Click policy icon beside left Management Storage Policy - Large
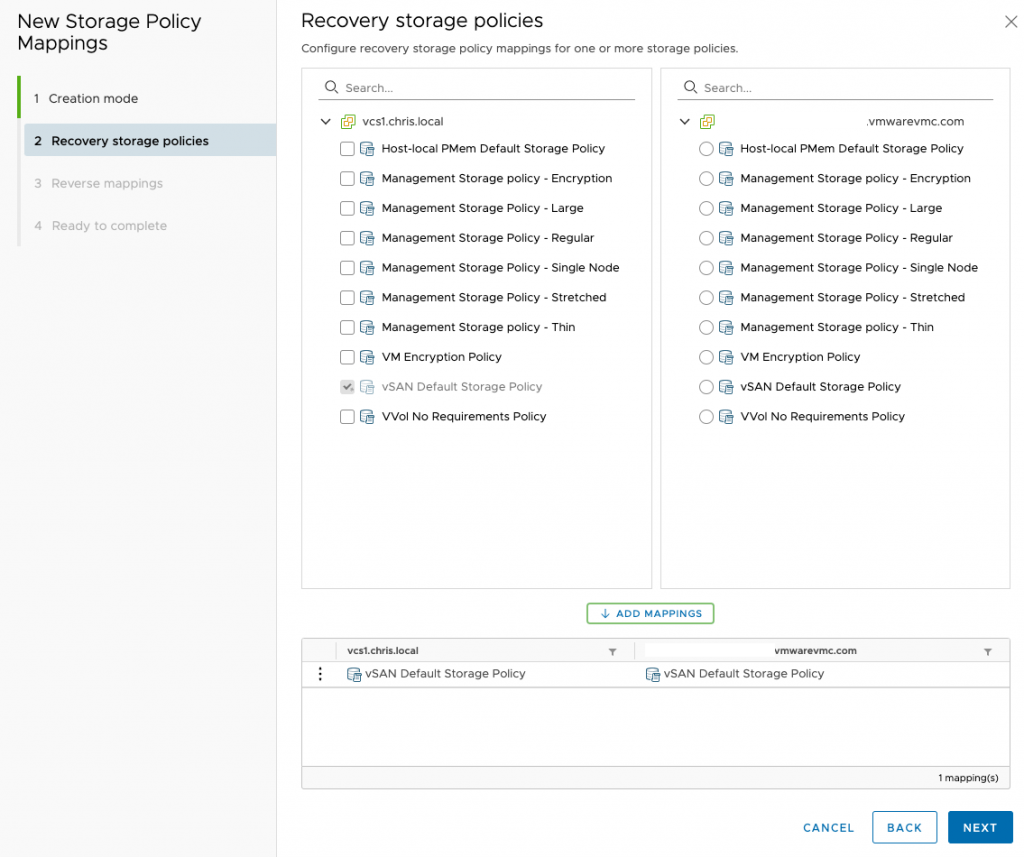The image size is (1024, 857). point(367,208)
